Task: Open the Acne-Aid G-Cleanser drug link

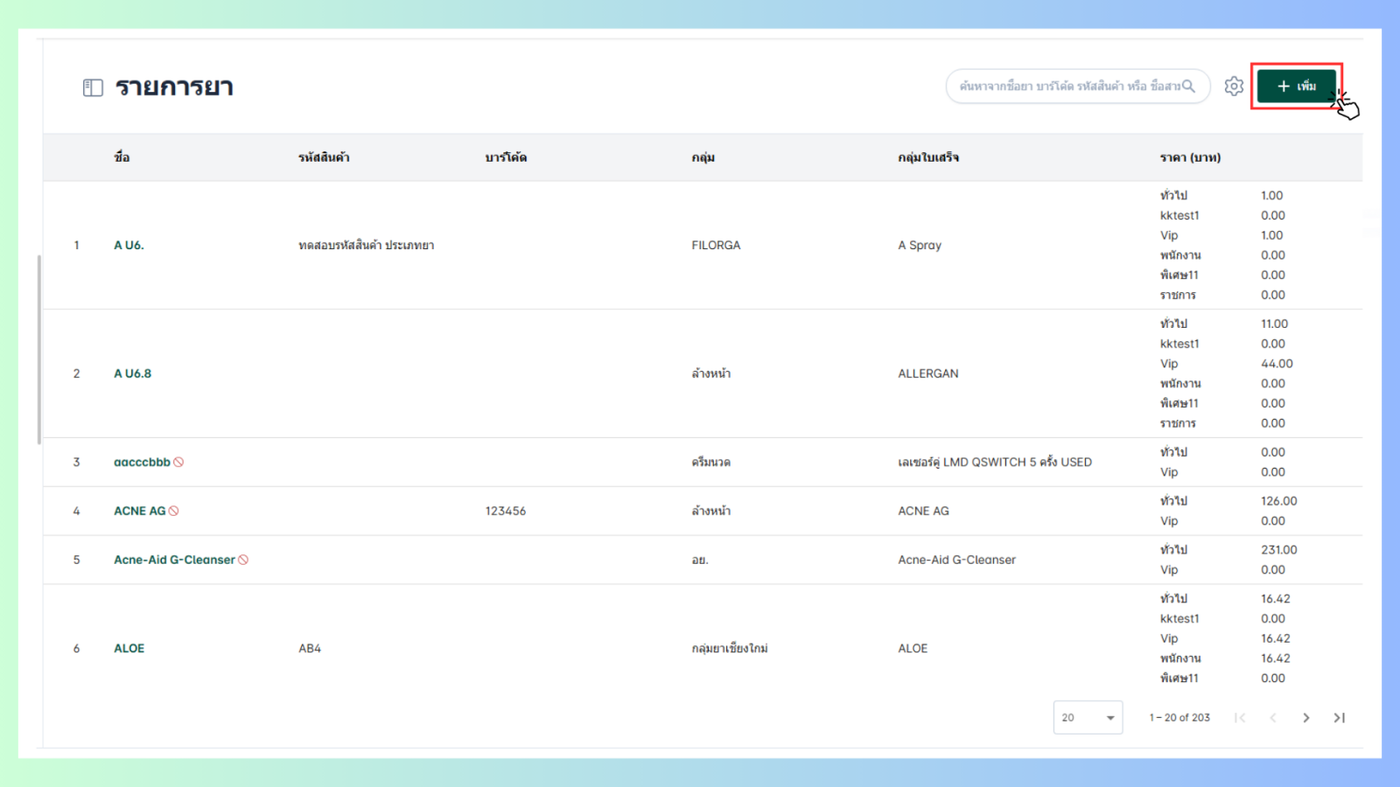Action: coord(174,560)
